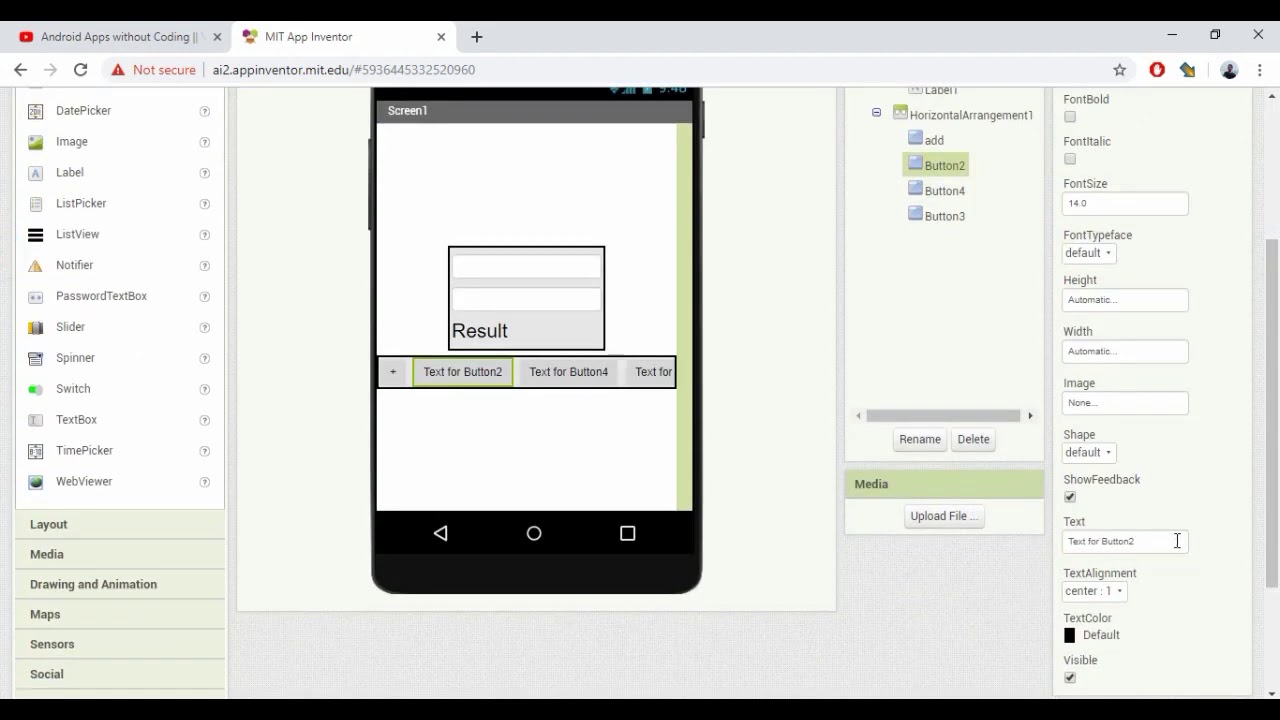Tap the phone preview back button
This screenshot has width=1280, height=720.
tap(441, 533)
